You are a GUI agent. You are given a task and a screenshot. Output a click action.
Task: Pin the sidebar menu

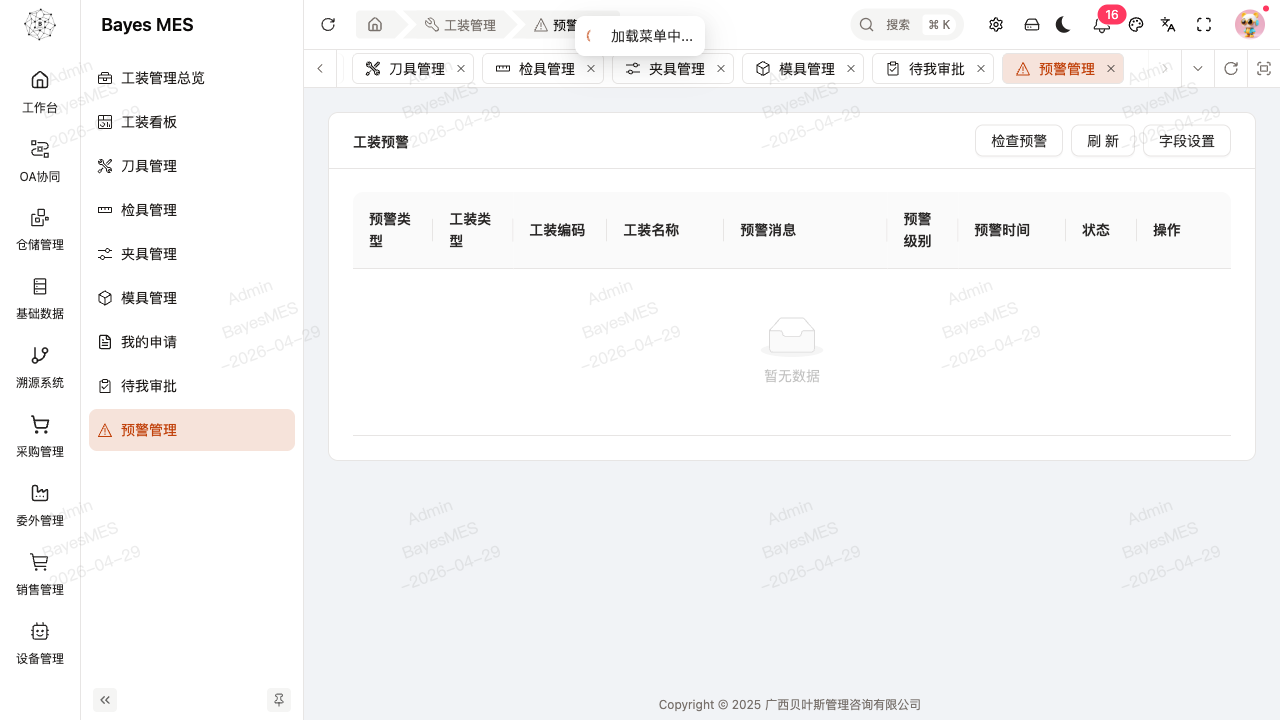279,700
